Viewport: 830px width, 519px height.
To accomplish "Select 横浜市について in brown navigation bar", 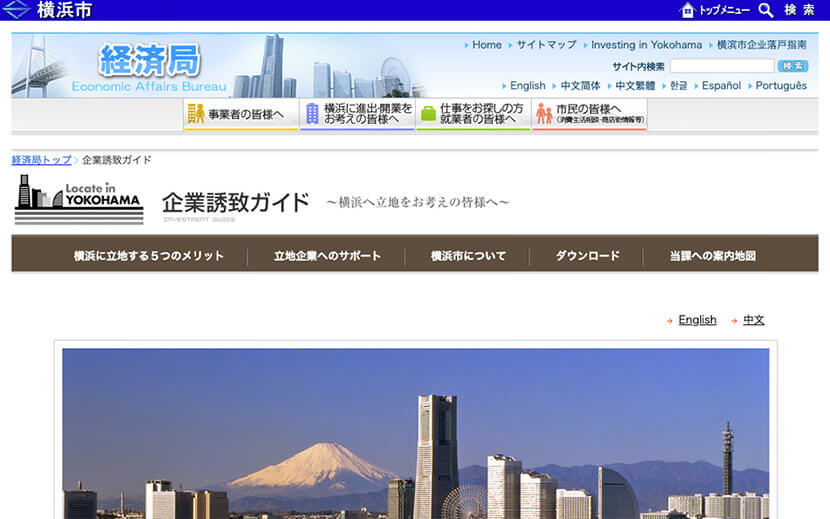I will 468,256.
